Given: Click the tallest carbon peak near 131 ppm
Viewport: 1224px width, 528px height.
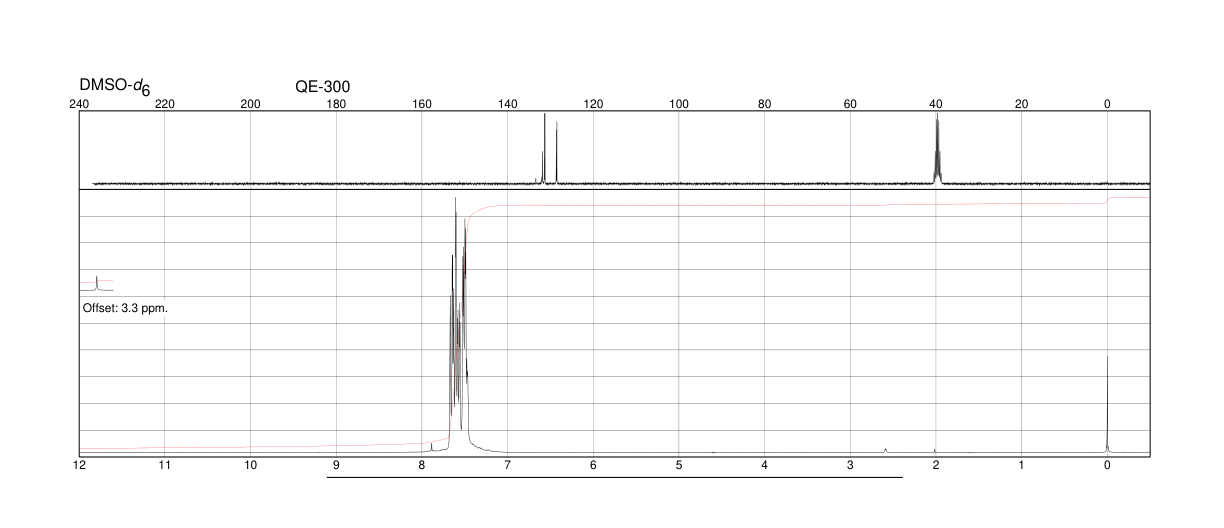Looking at the screenshot, I should coord(544,149).
